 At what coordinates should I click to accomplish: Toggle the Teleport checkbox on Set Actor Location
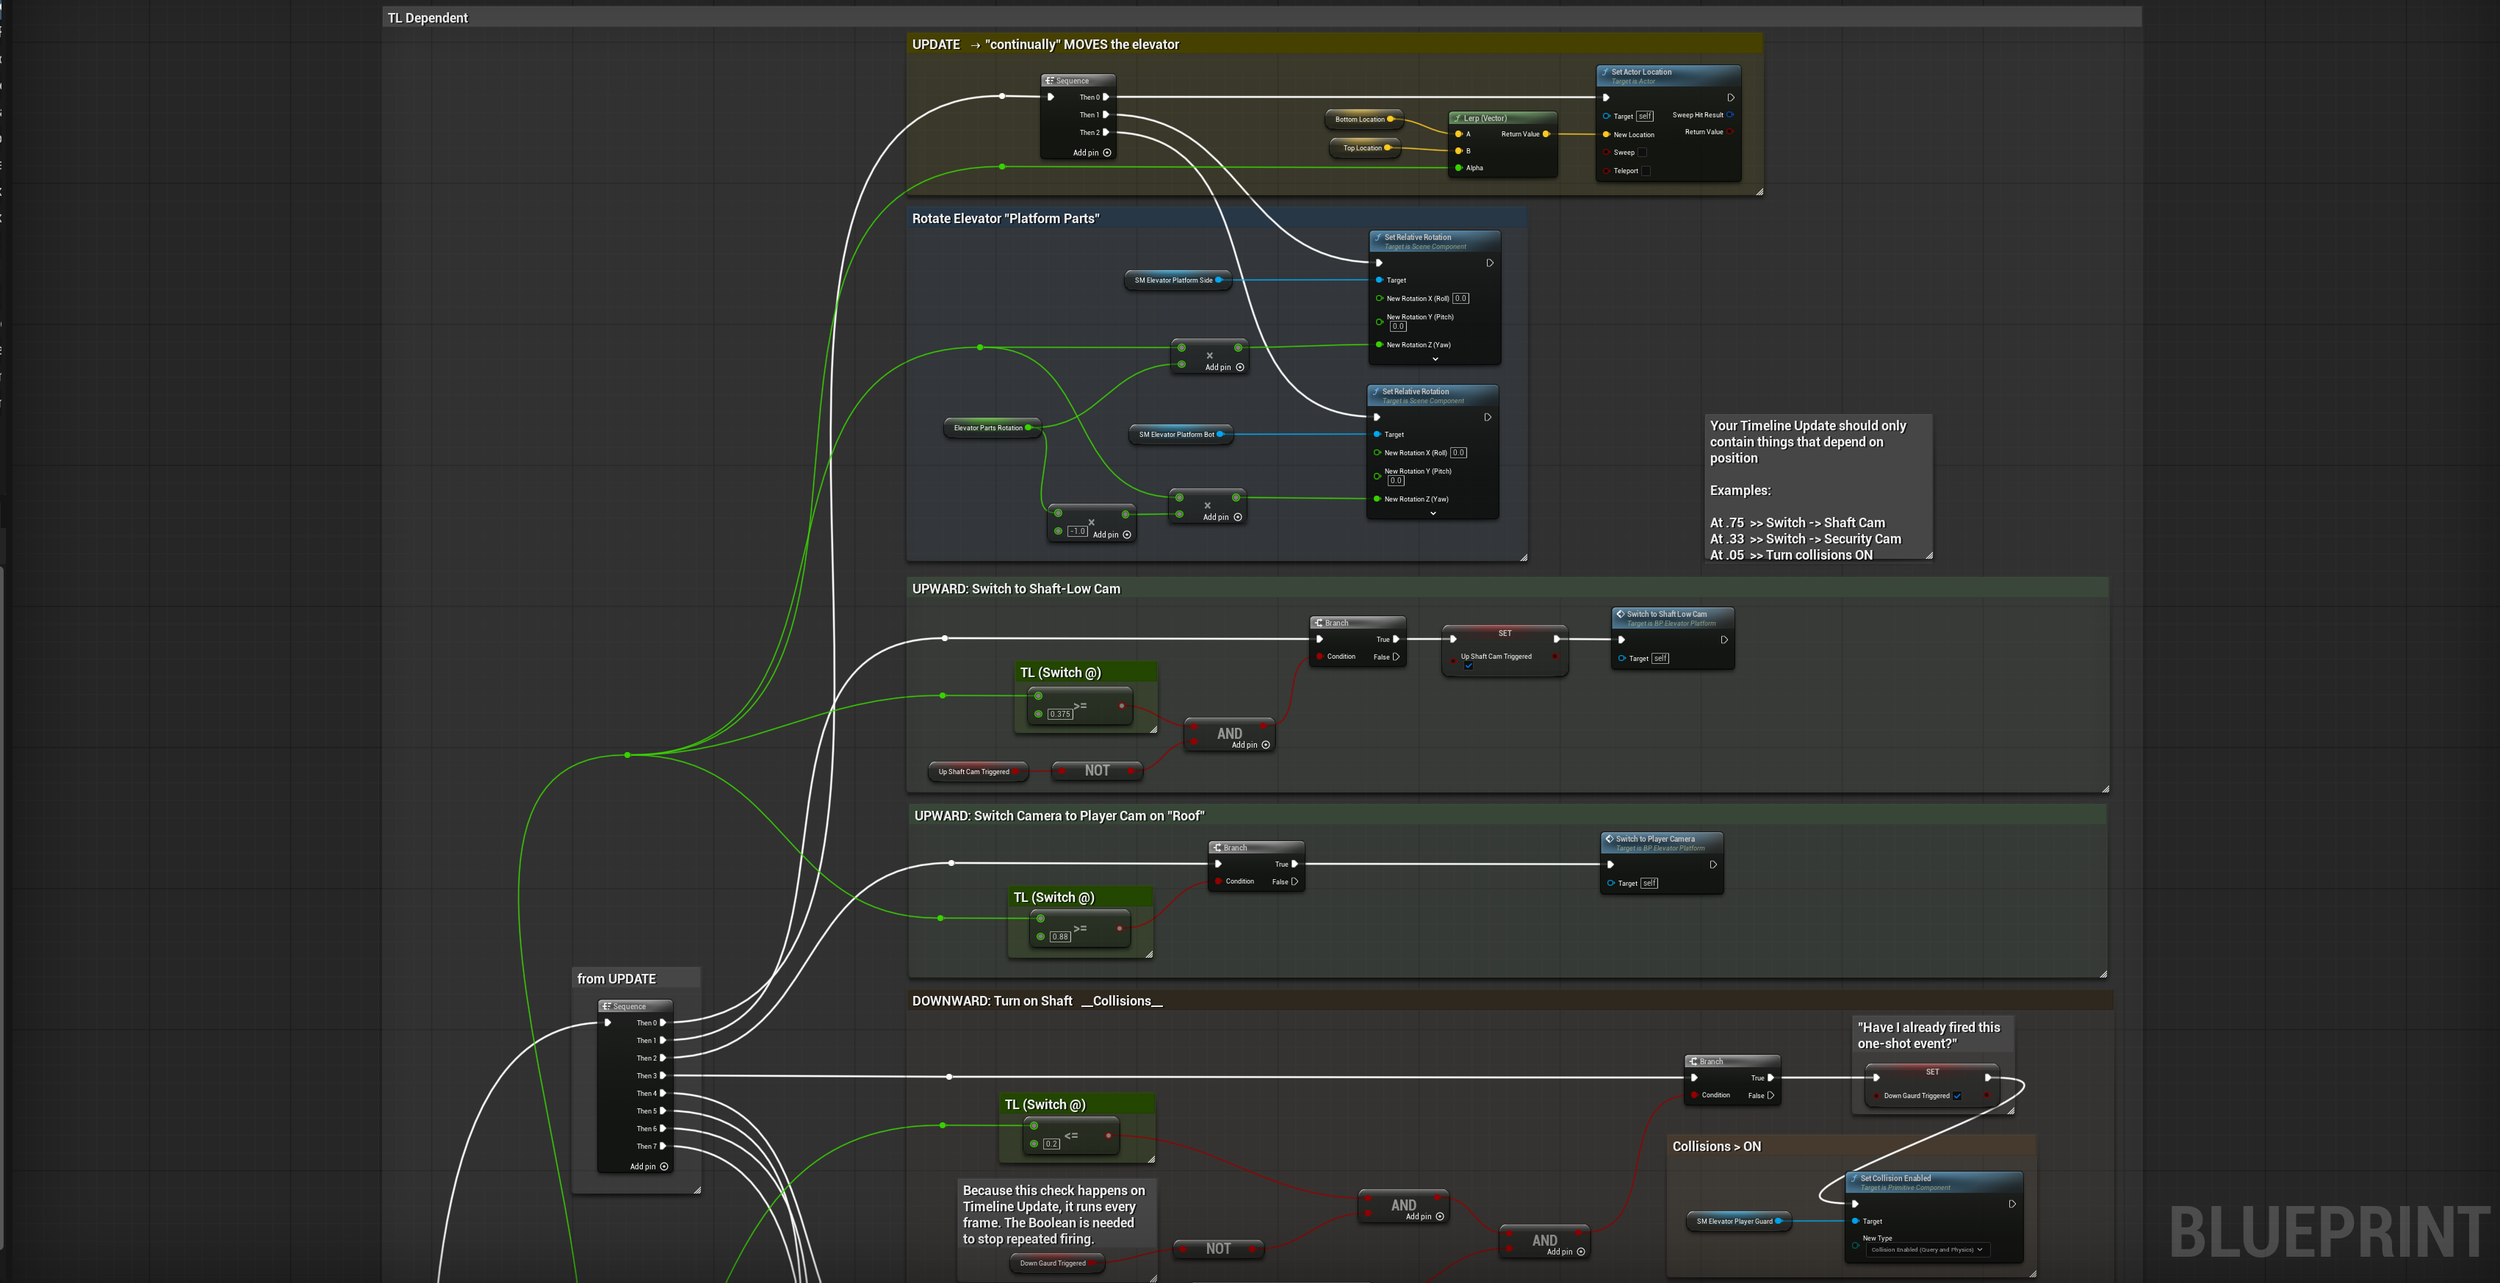click(x=1646, y=171)
